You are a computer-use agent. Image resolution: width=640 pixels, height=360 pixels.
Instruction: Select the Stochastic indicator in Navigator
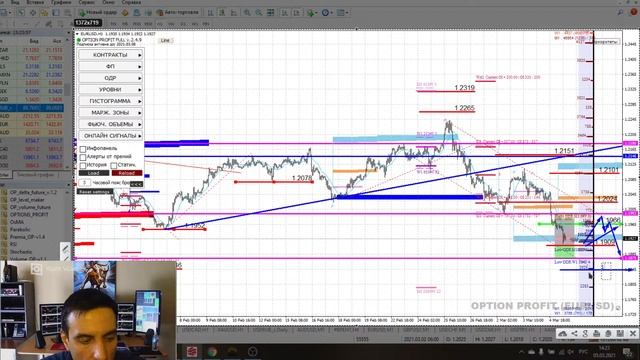[x=21, y=252]
